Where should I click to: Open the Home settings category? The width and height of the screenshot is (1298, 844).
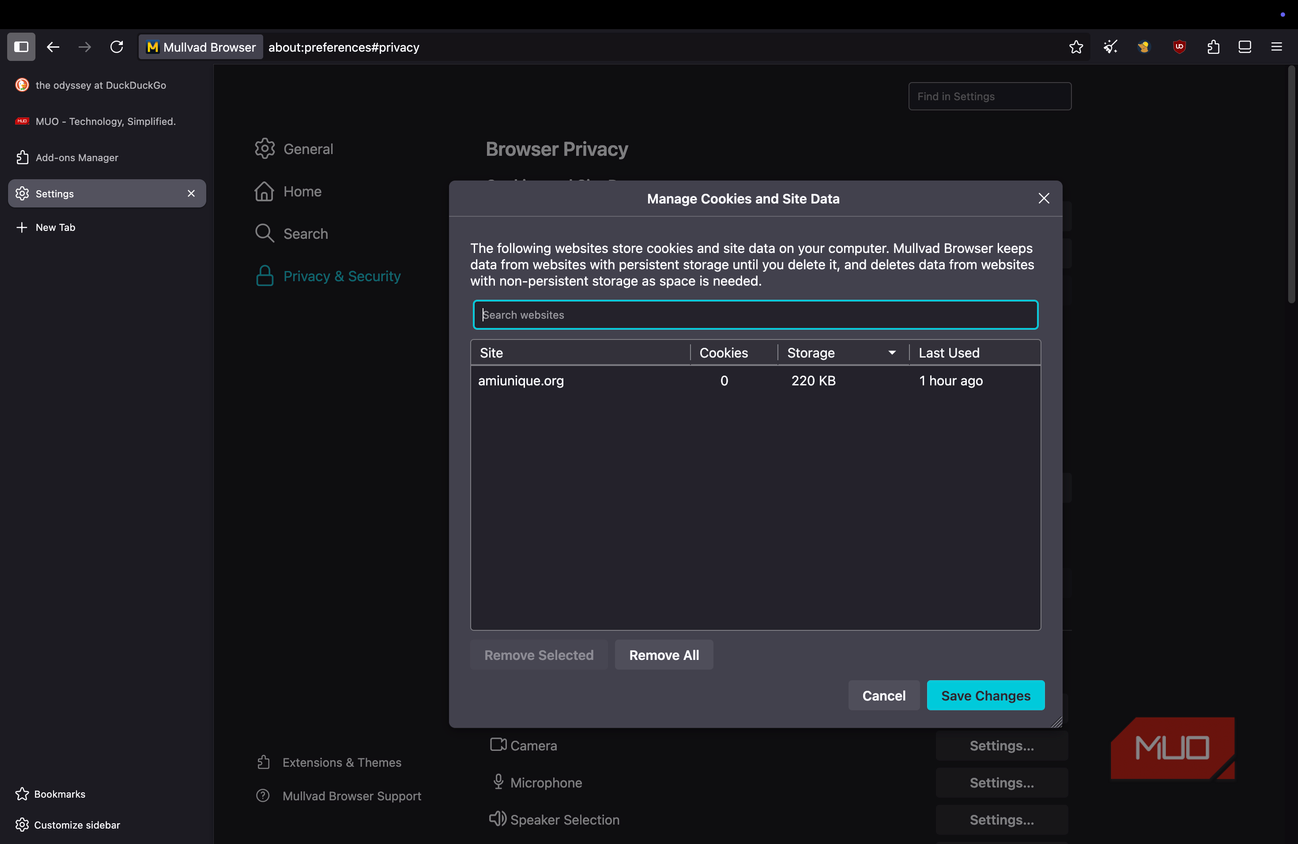288,191
